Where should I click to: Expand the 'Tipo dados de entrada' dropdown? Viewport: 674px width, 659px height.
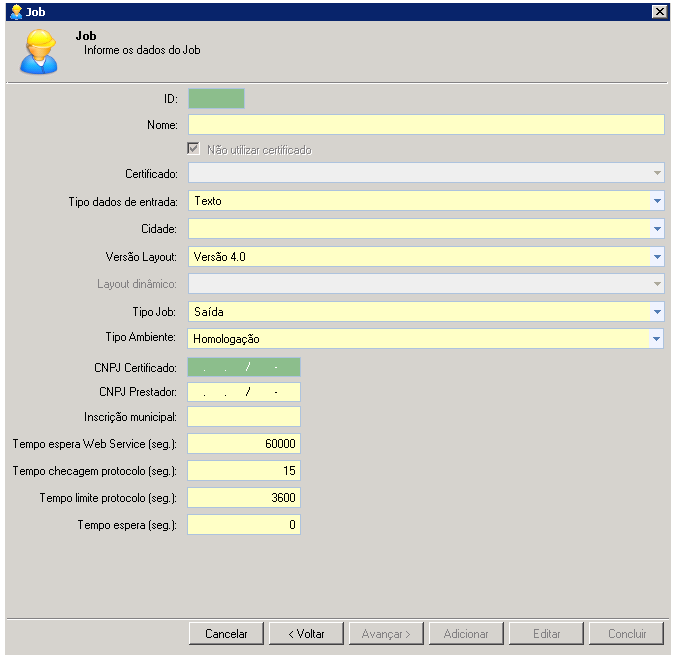point(656,201)
